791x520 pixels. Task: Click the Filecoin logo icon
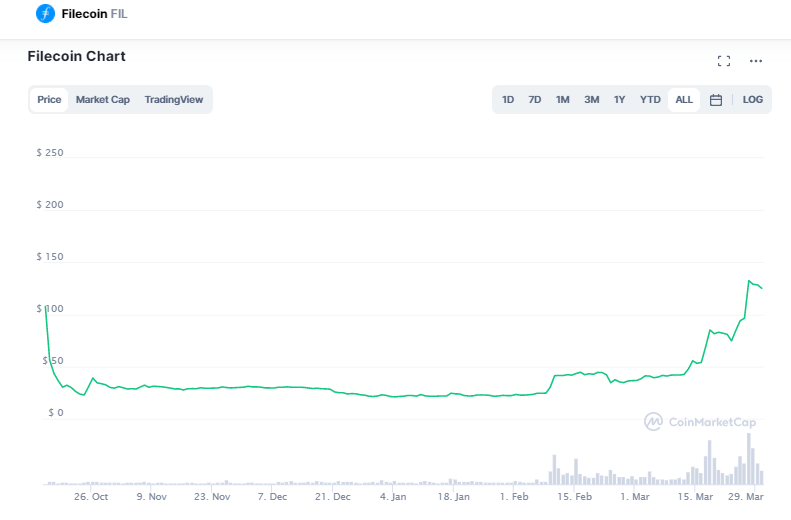pyautogui.click(x=45, y=14)
